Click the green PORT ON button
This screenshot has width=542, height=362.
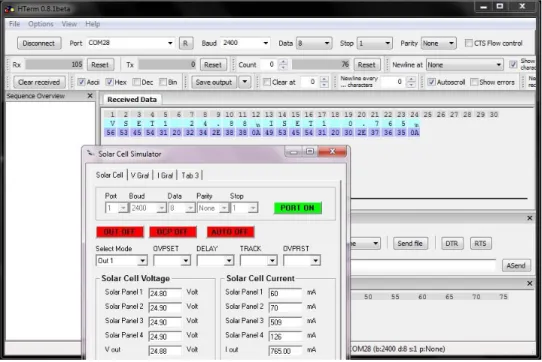point(297,208)
